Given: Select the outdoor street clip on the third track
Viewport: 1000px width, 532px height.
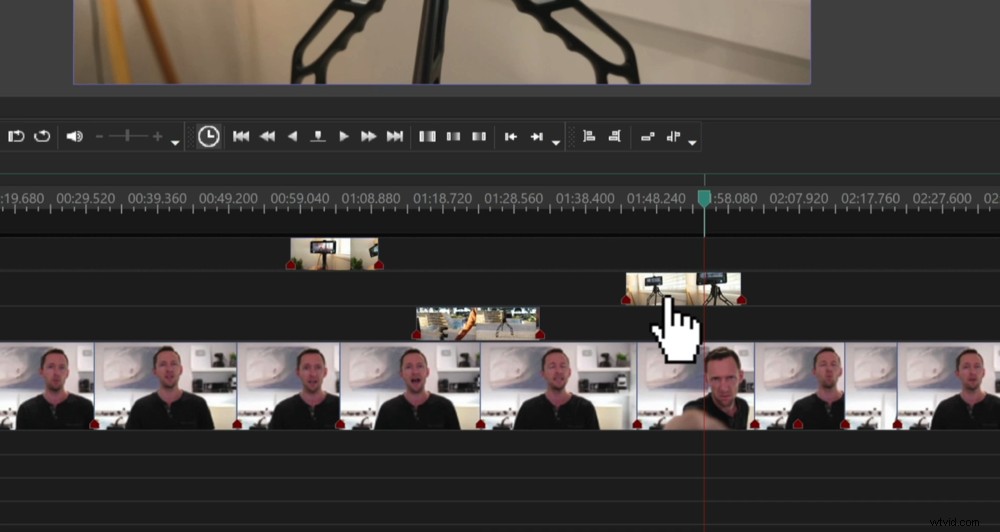Looking at the screenshot, I should (x=478, y=323).
